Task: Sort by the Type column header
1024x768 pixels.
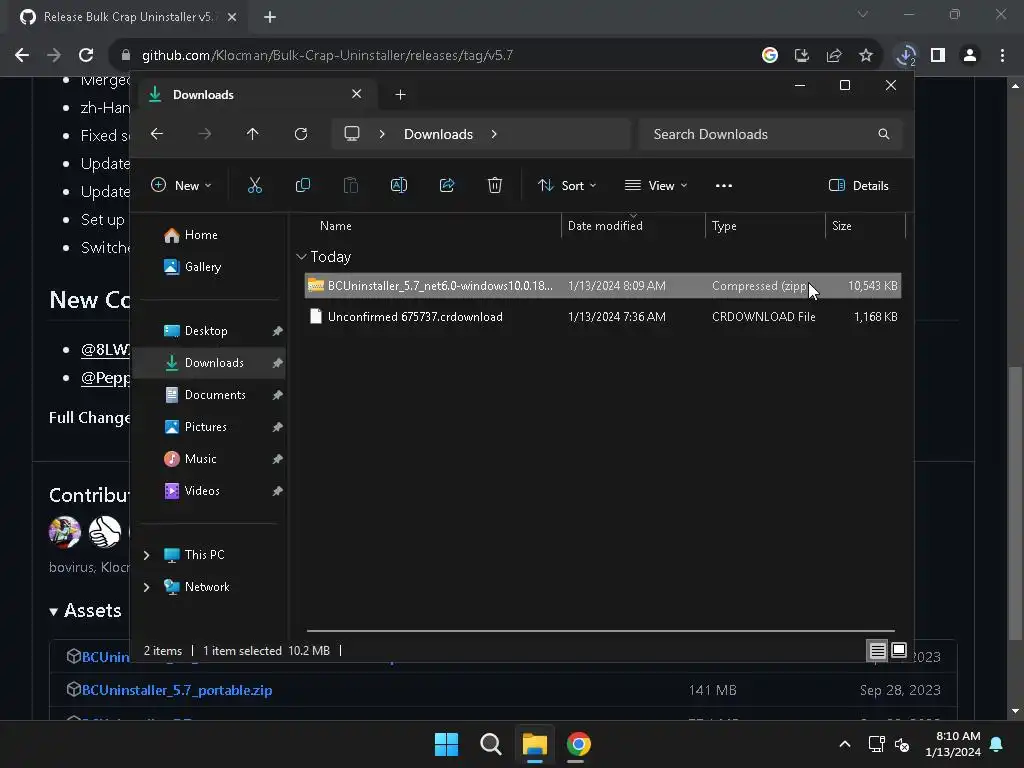Action: point(765,226)
